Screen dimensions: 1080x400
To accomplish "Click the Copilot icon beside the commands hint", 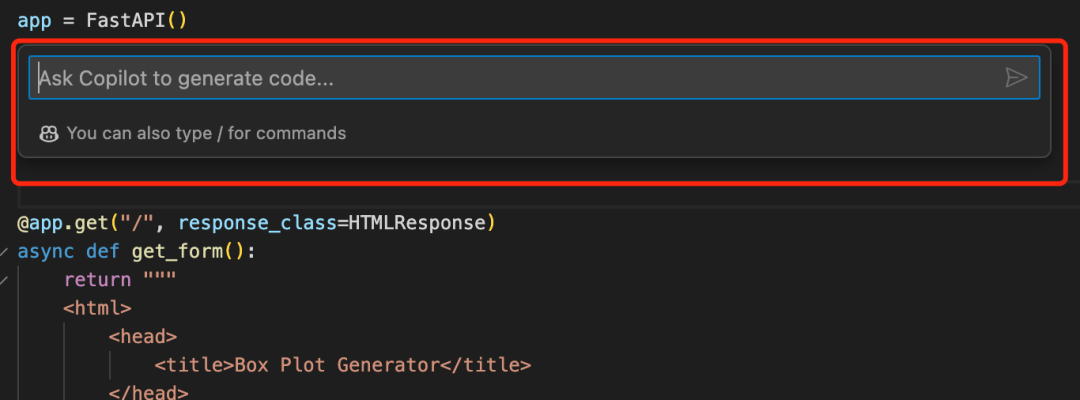I will [x=49, y=133].
